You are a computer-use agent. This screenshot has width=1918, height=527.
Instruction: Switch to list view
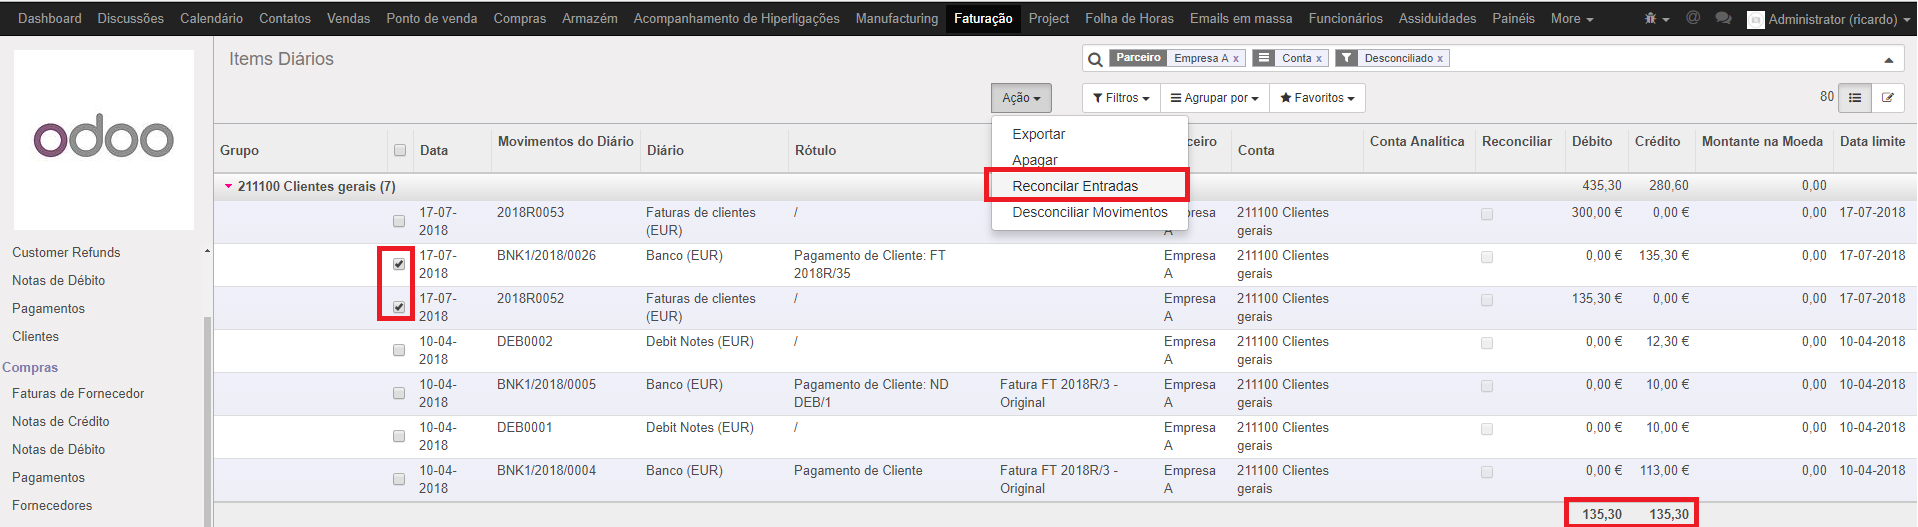tap(1855, 98)
